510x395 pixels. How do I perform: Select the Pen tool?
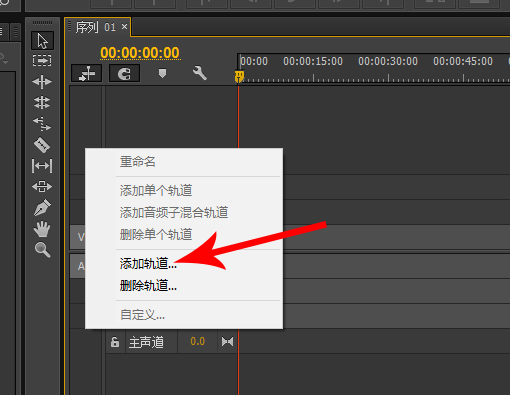click(42, 207)
